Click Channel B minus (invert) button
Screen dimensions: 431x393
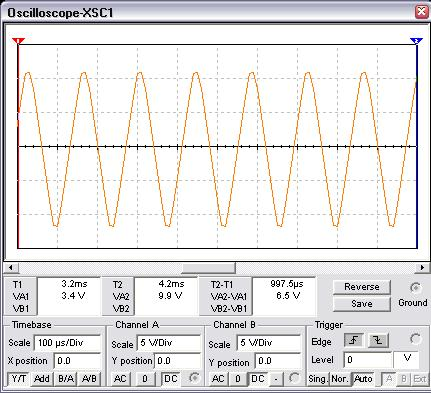click(x=276, y=379)
